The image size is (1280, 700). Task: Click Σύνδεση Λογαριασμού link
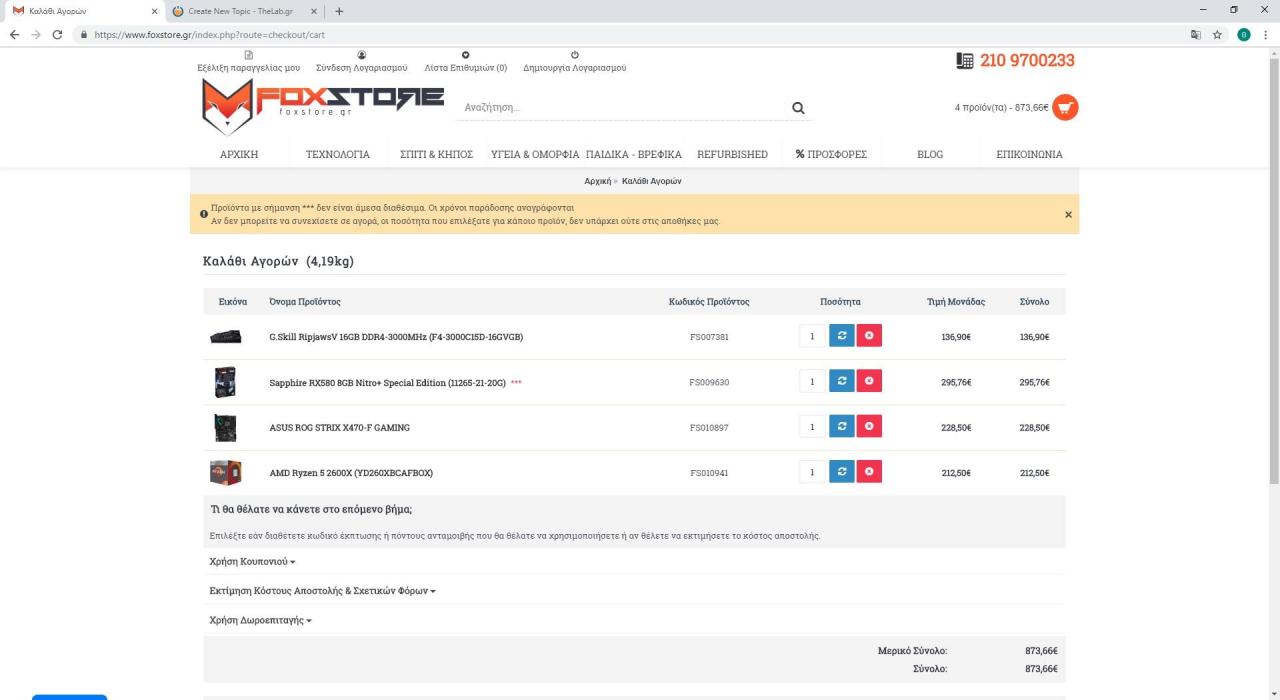pos(361,62)
